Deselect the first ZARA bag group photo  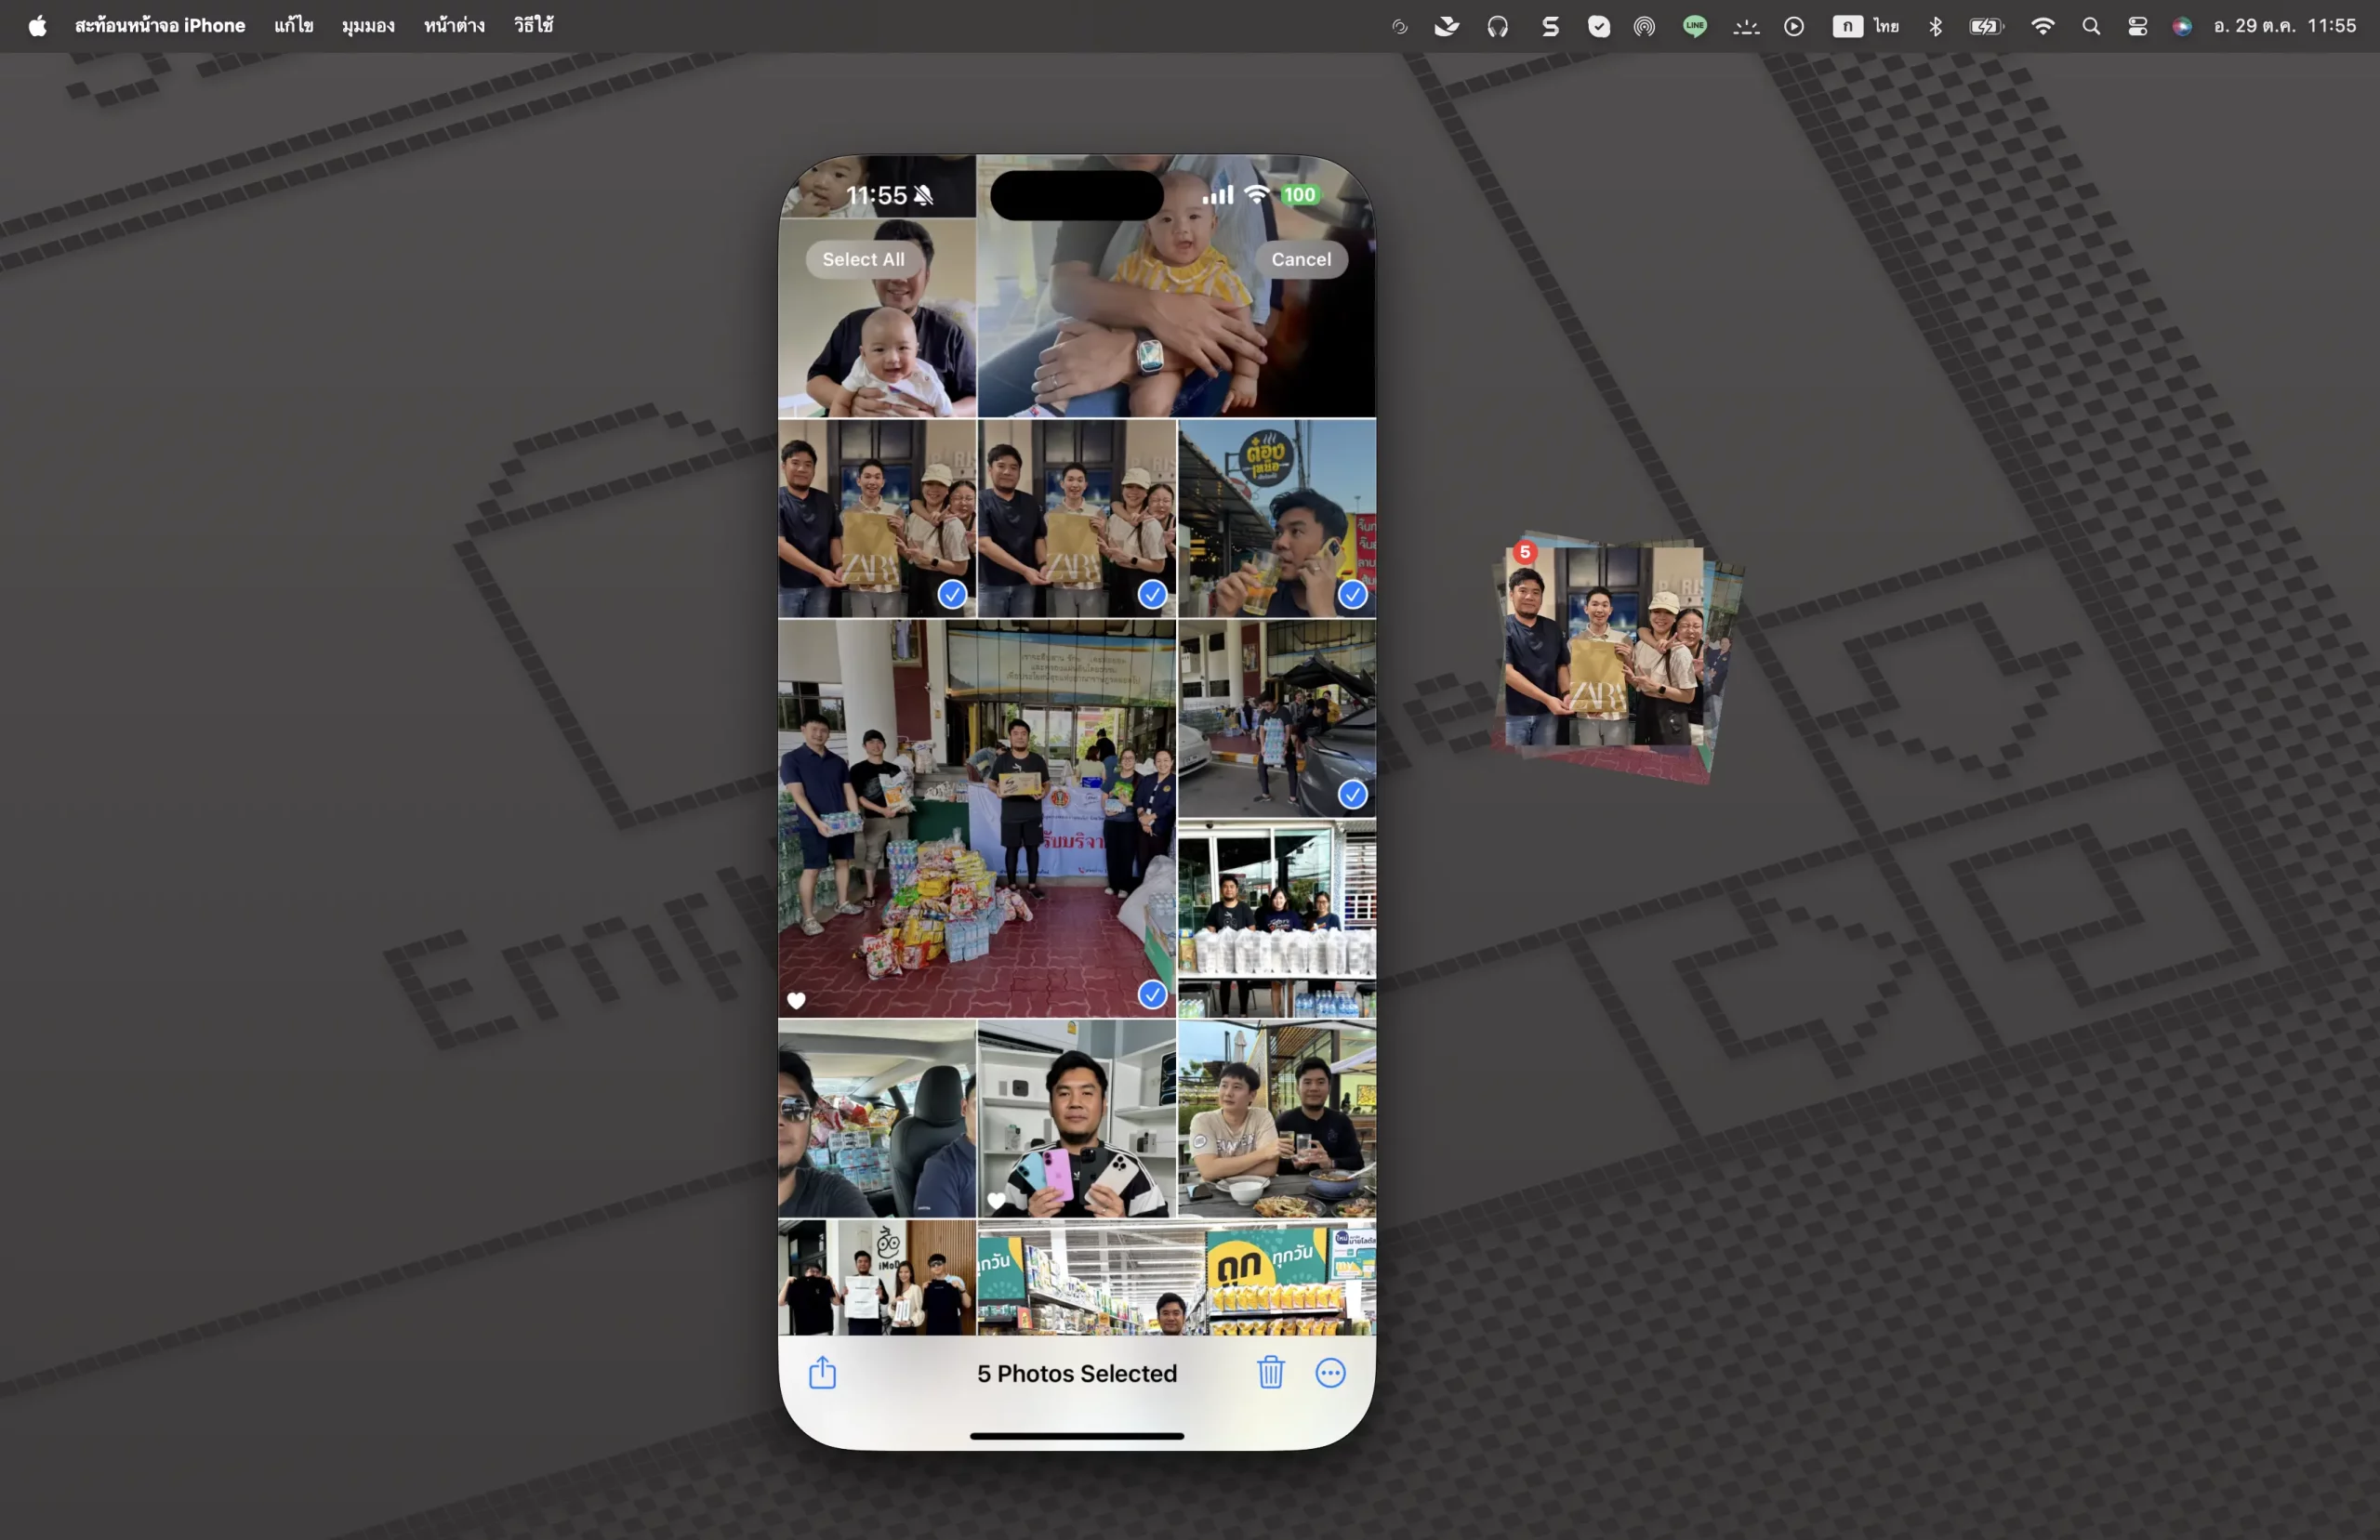(952, 595)
